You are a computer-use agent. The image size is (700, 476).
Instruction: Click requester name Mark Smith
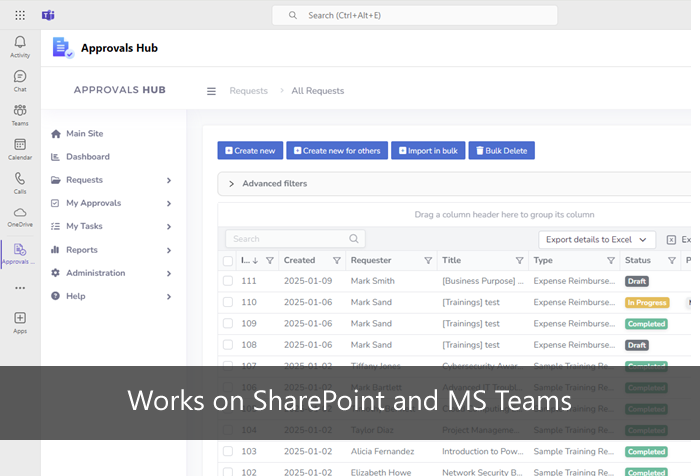click(372, 281)
